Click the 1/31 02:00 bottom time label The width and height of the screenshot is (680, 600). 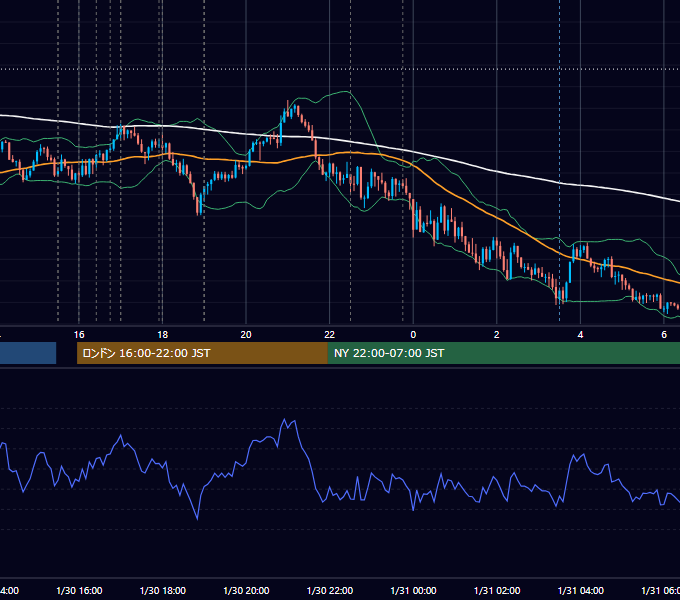[497, 590]
